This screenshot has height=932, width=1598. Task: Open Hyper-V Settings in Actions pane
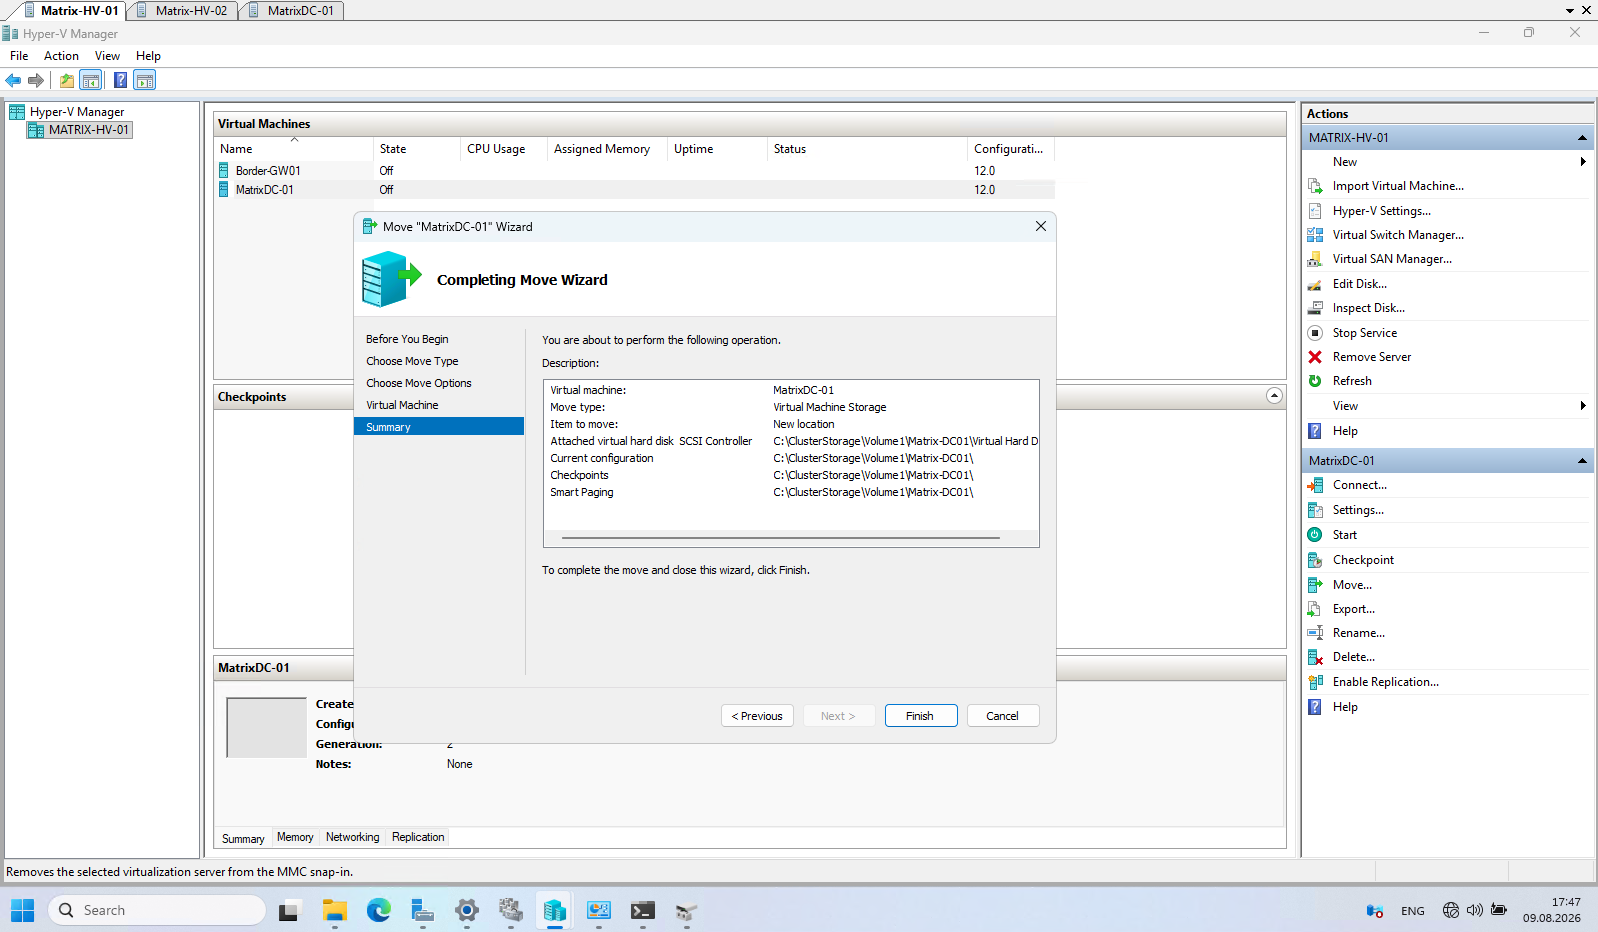click(x=1381, y=211)
